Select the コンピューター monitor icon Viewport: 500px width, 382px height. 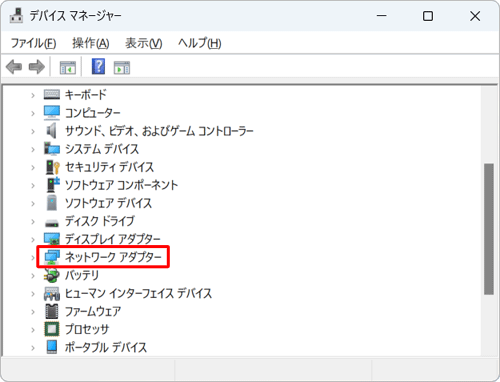(52, 113)
